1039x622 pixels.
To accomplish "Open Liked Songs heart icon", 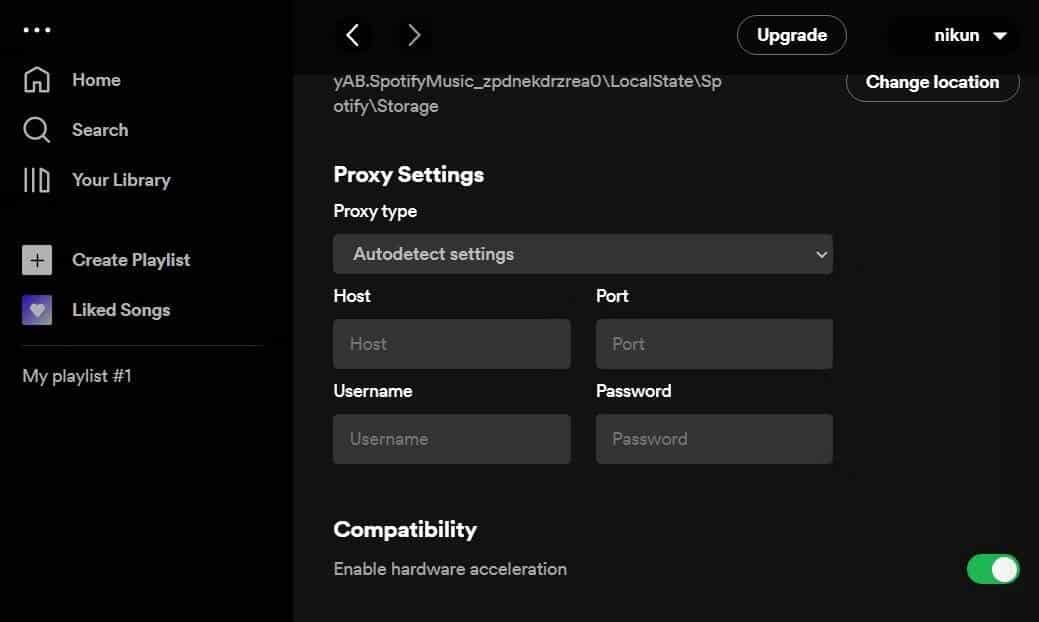I will [x=37, y=310].
